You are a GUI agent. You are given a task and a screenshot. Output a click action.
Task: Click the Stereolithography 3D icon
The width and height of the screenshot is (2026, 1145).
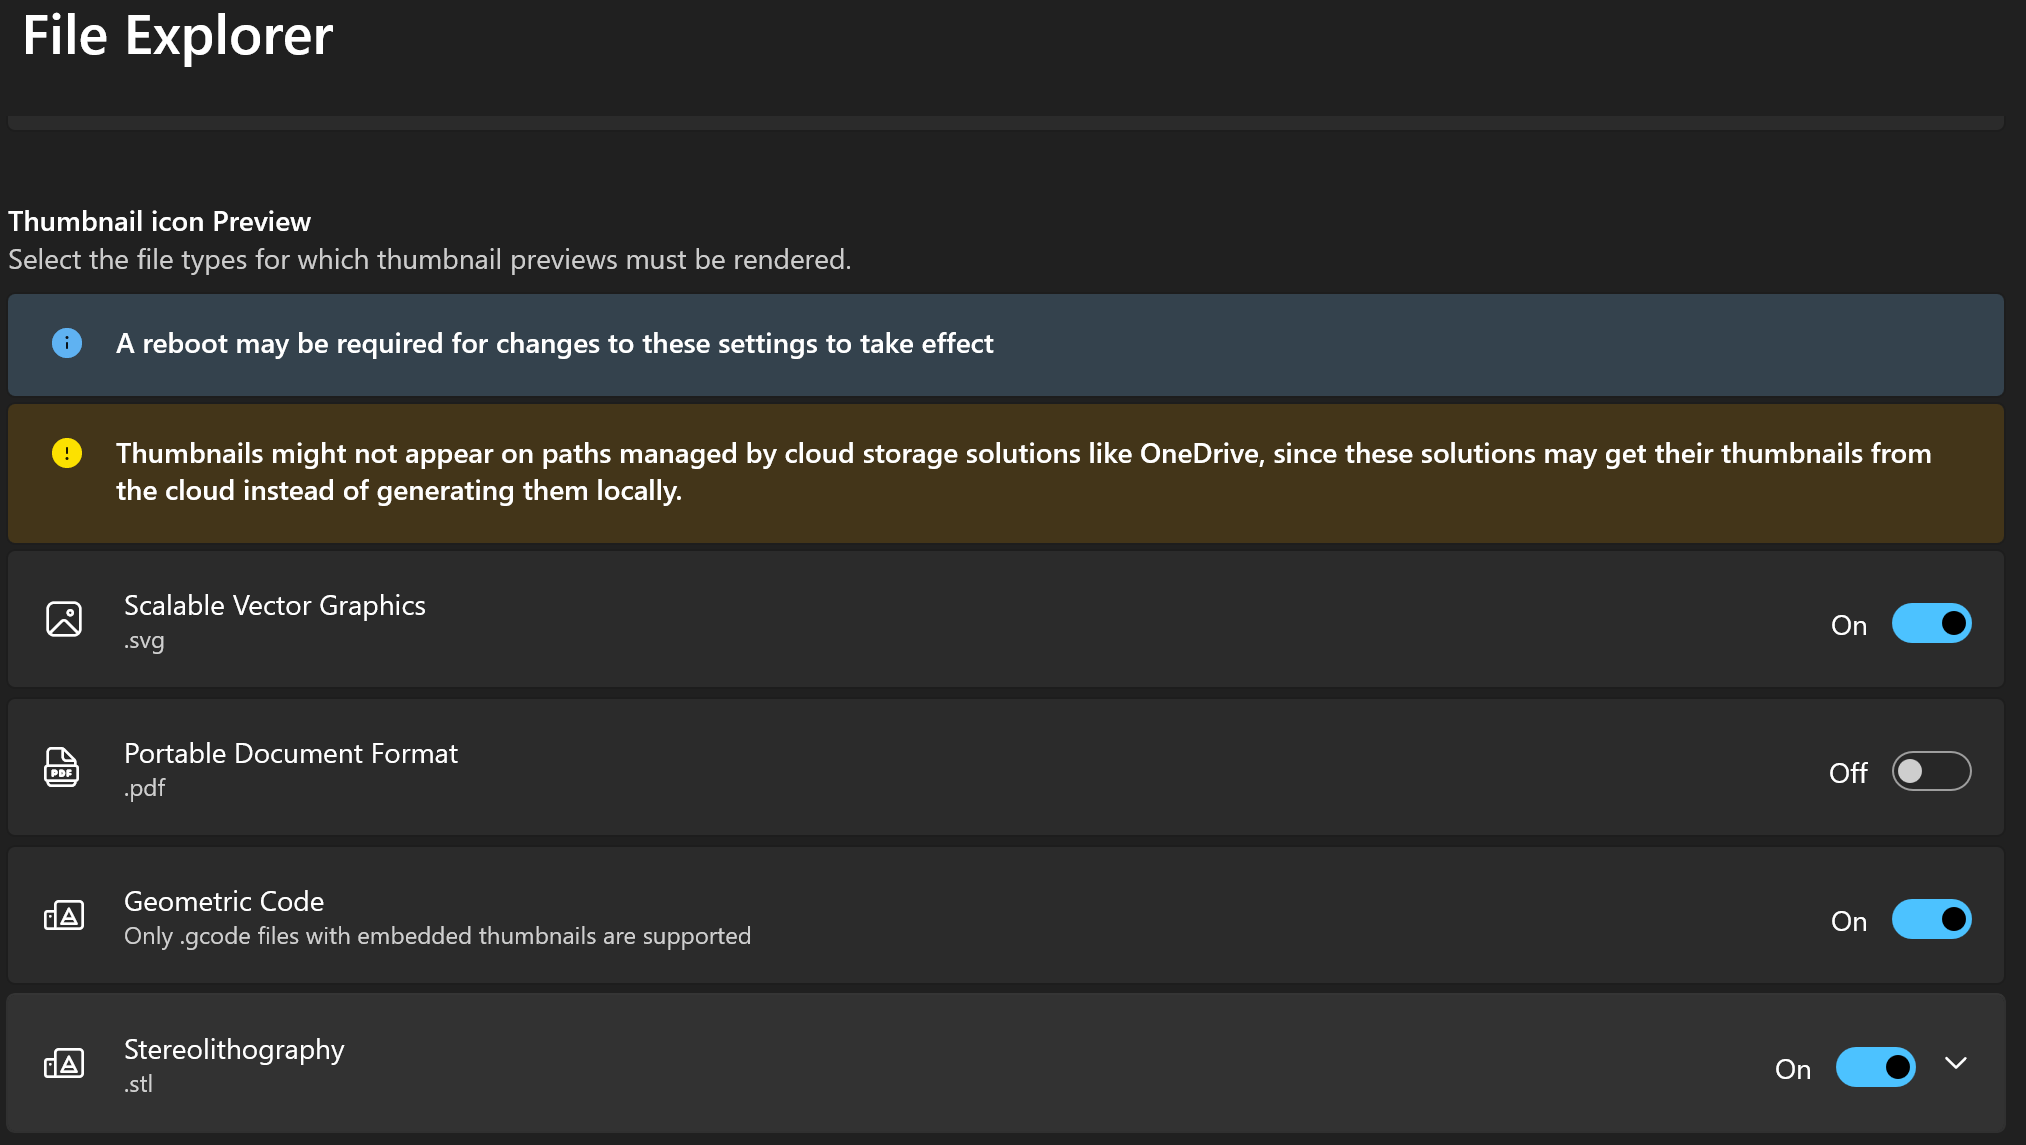[x=64, y=1064]
